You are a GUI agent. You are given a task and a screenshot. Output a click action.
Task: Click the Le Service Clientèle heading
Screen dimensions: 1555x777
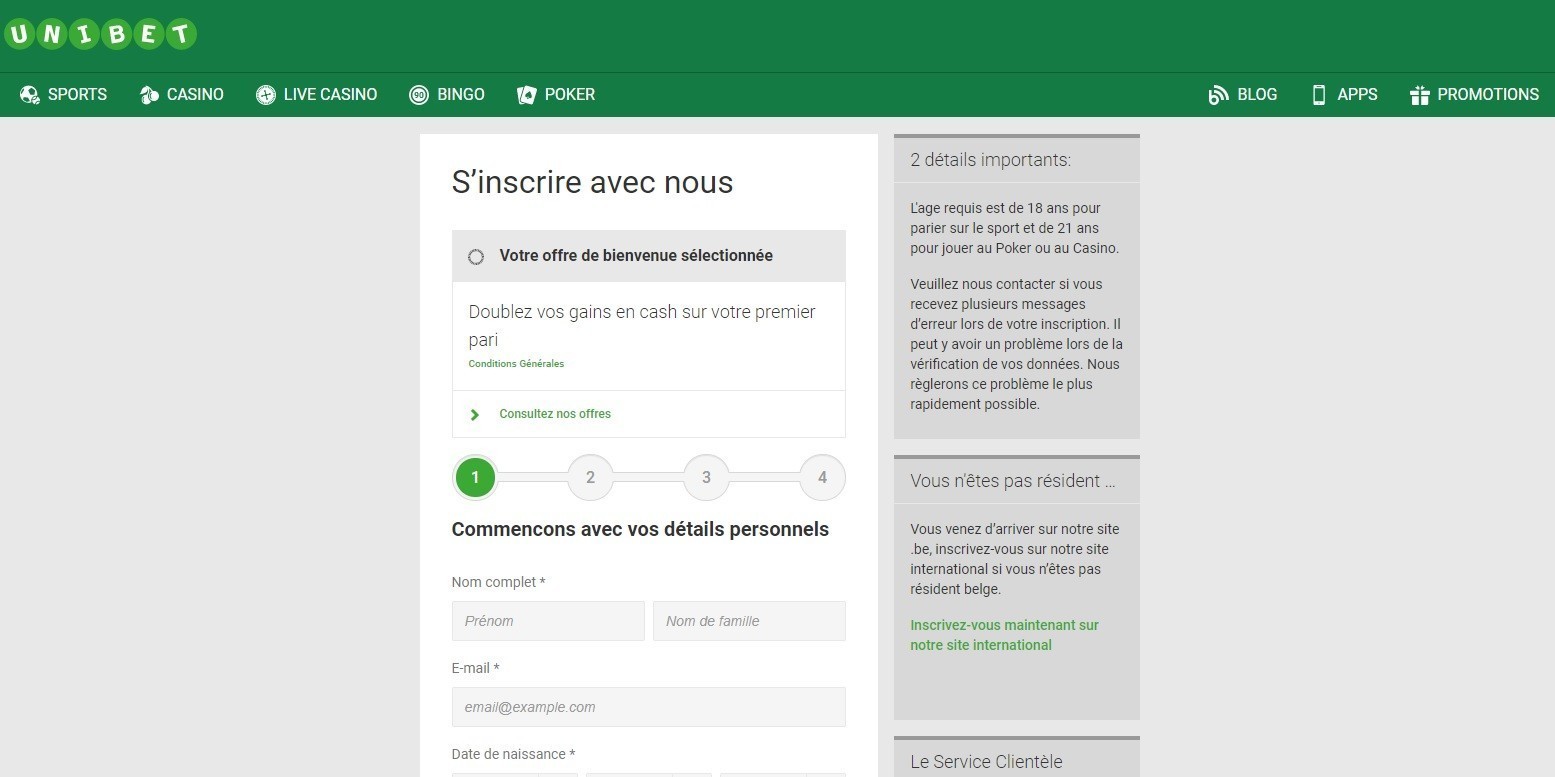coord(986,762)
